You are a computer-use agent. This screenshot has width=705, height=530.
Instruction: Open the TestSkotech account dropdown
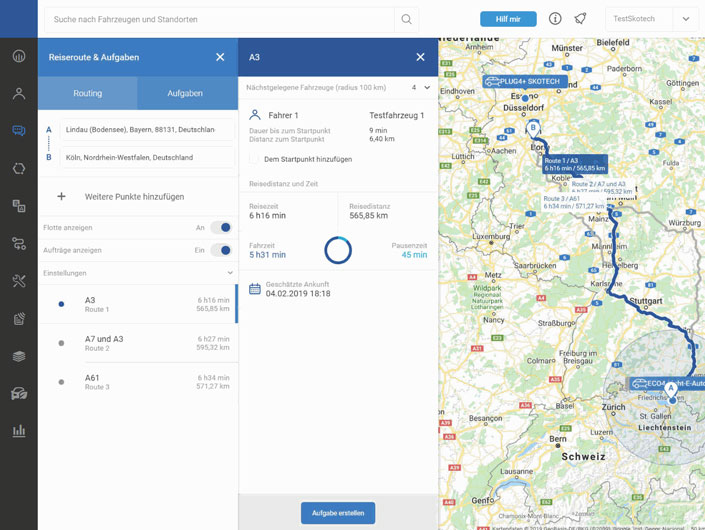[x=686, y=19]
